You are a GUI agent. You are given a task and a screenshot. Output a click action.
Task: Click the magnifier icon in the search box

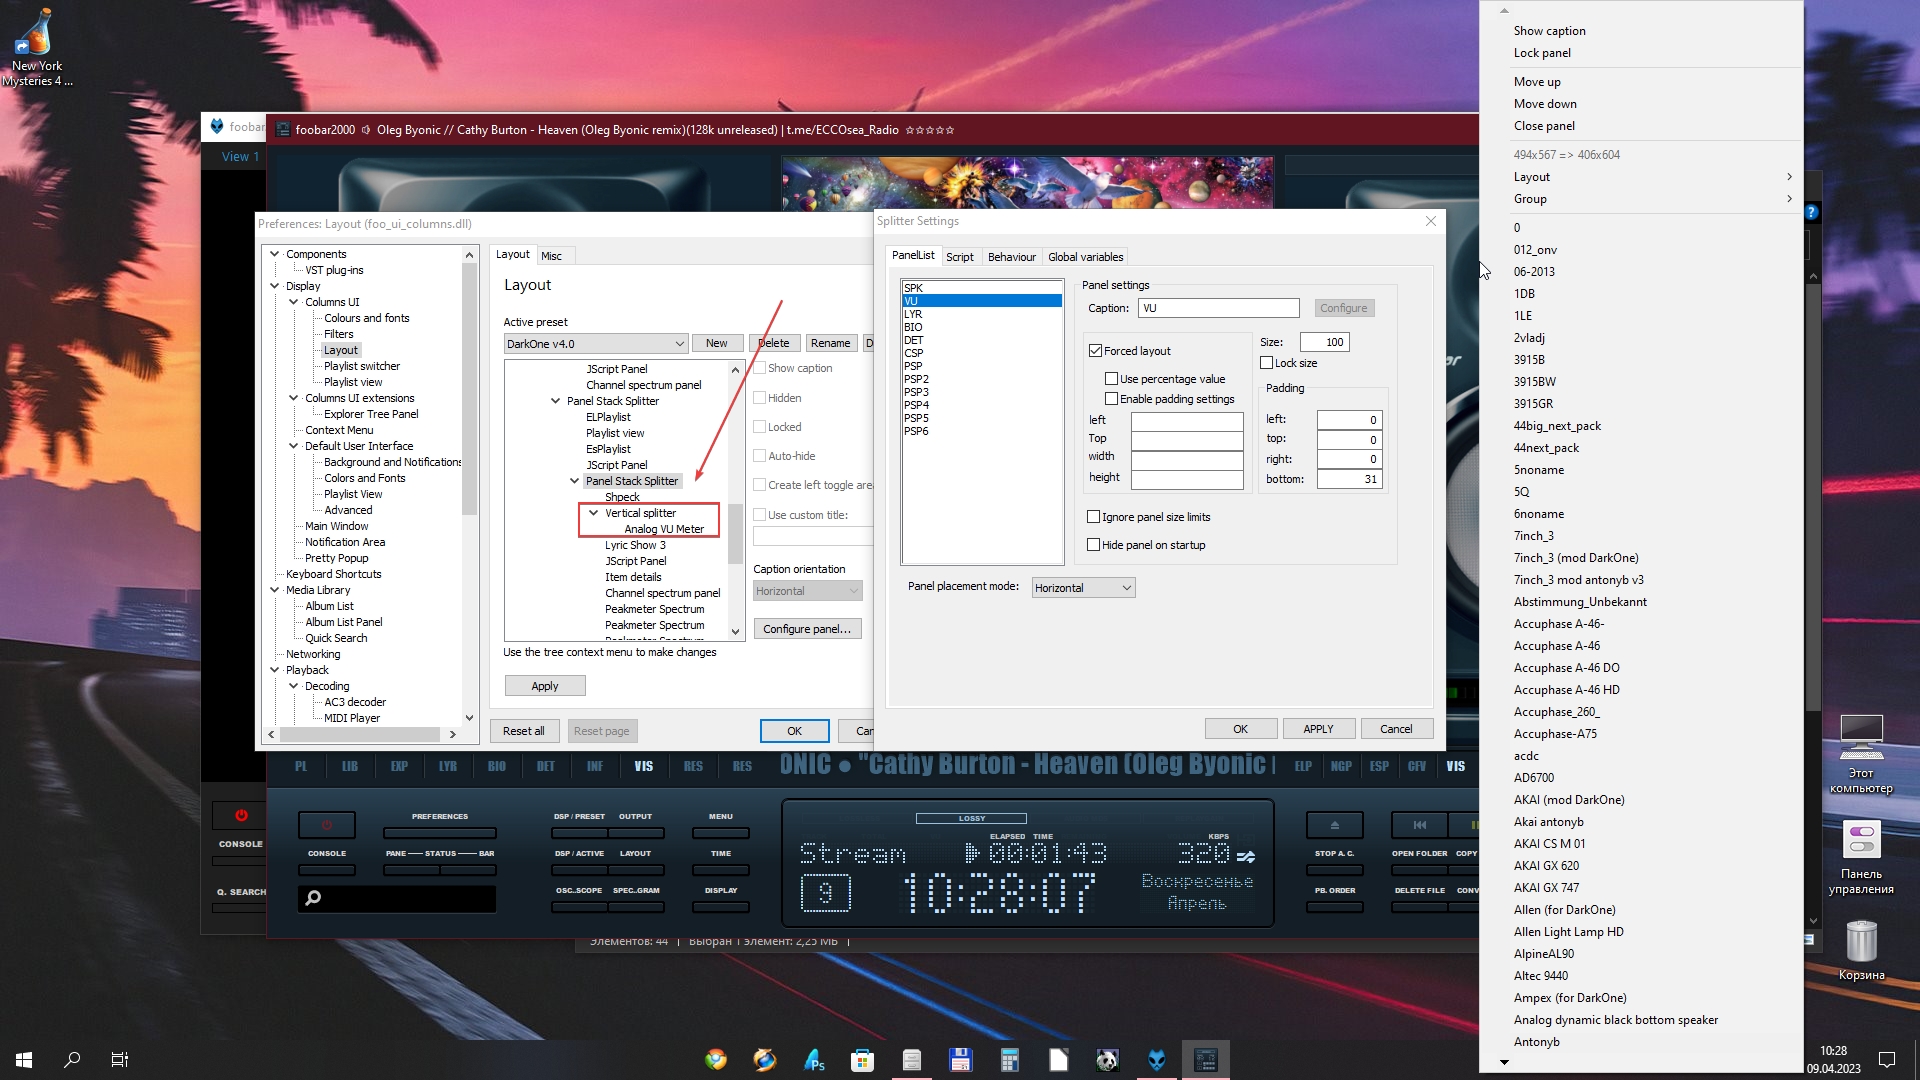(313, 898)
